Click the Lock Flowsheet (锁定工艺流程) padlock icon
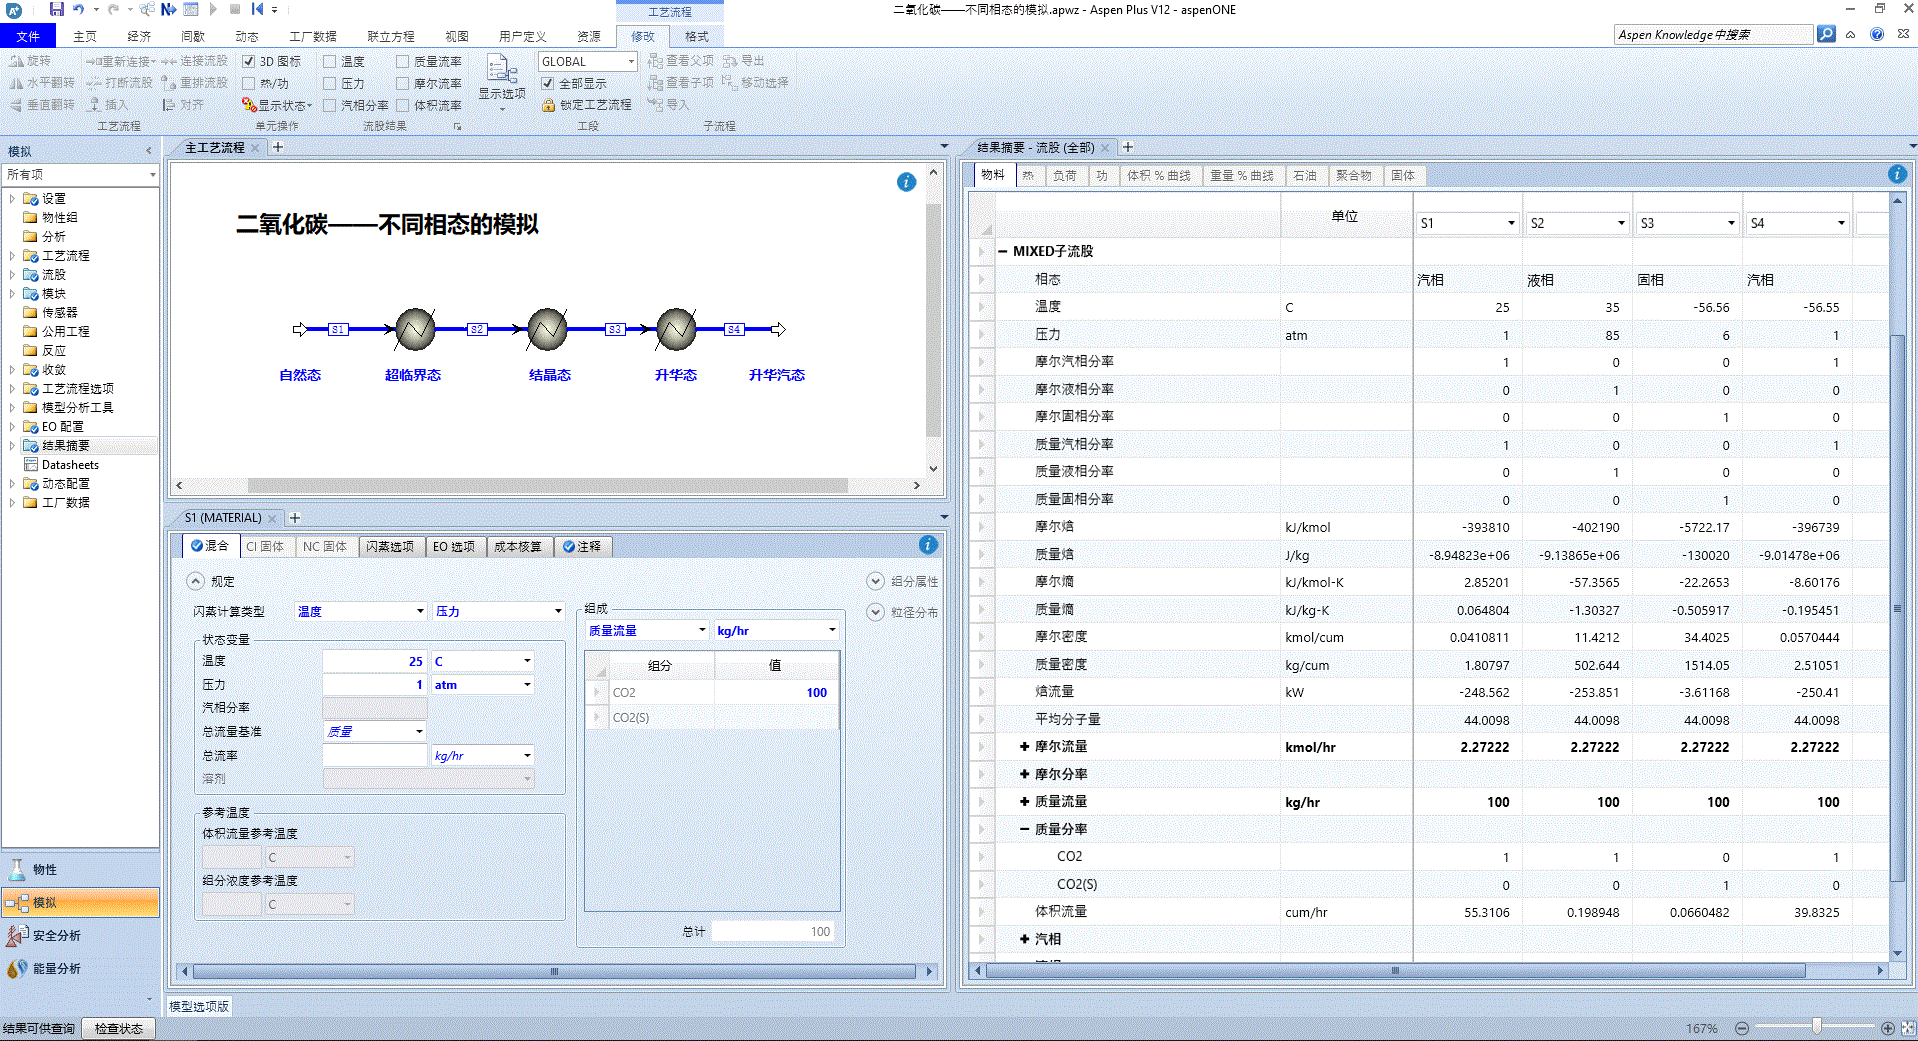The width and height of the screenshot is (1918, 1041). point(548,105)
